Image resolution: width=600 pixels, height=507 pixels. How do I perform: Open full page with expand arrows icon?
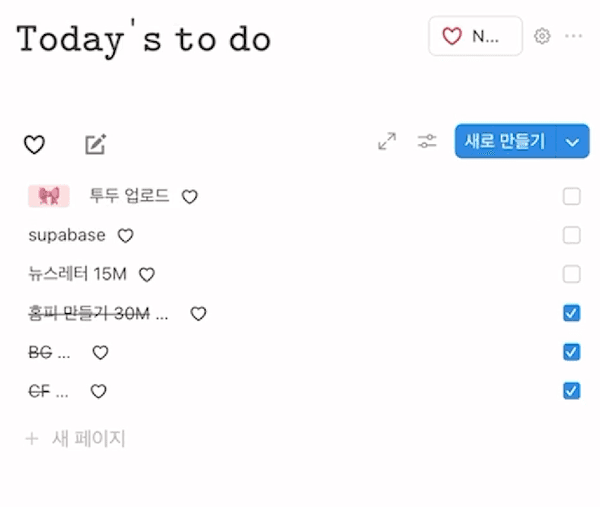pos(387,142)
